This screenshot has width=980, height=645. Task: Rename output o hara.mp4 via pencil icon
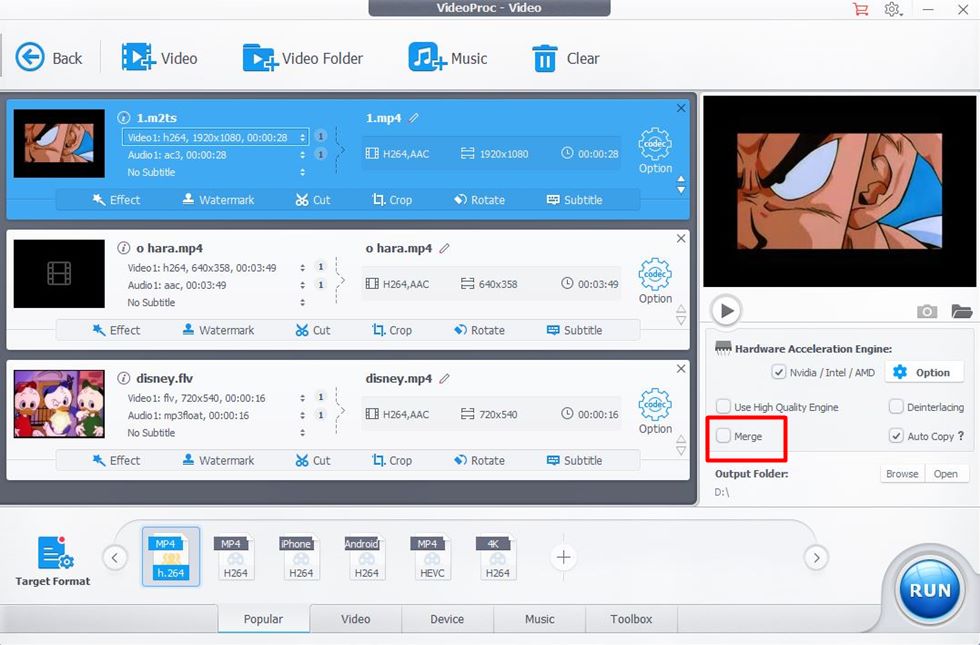444,248
